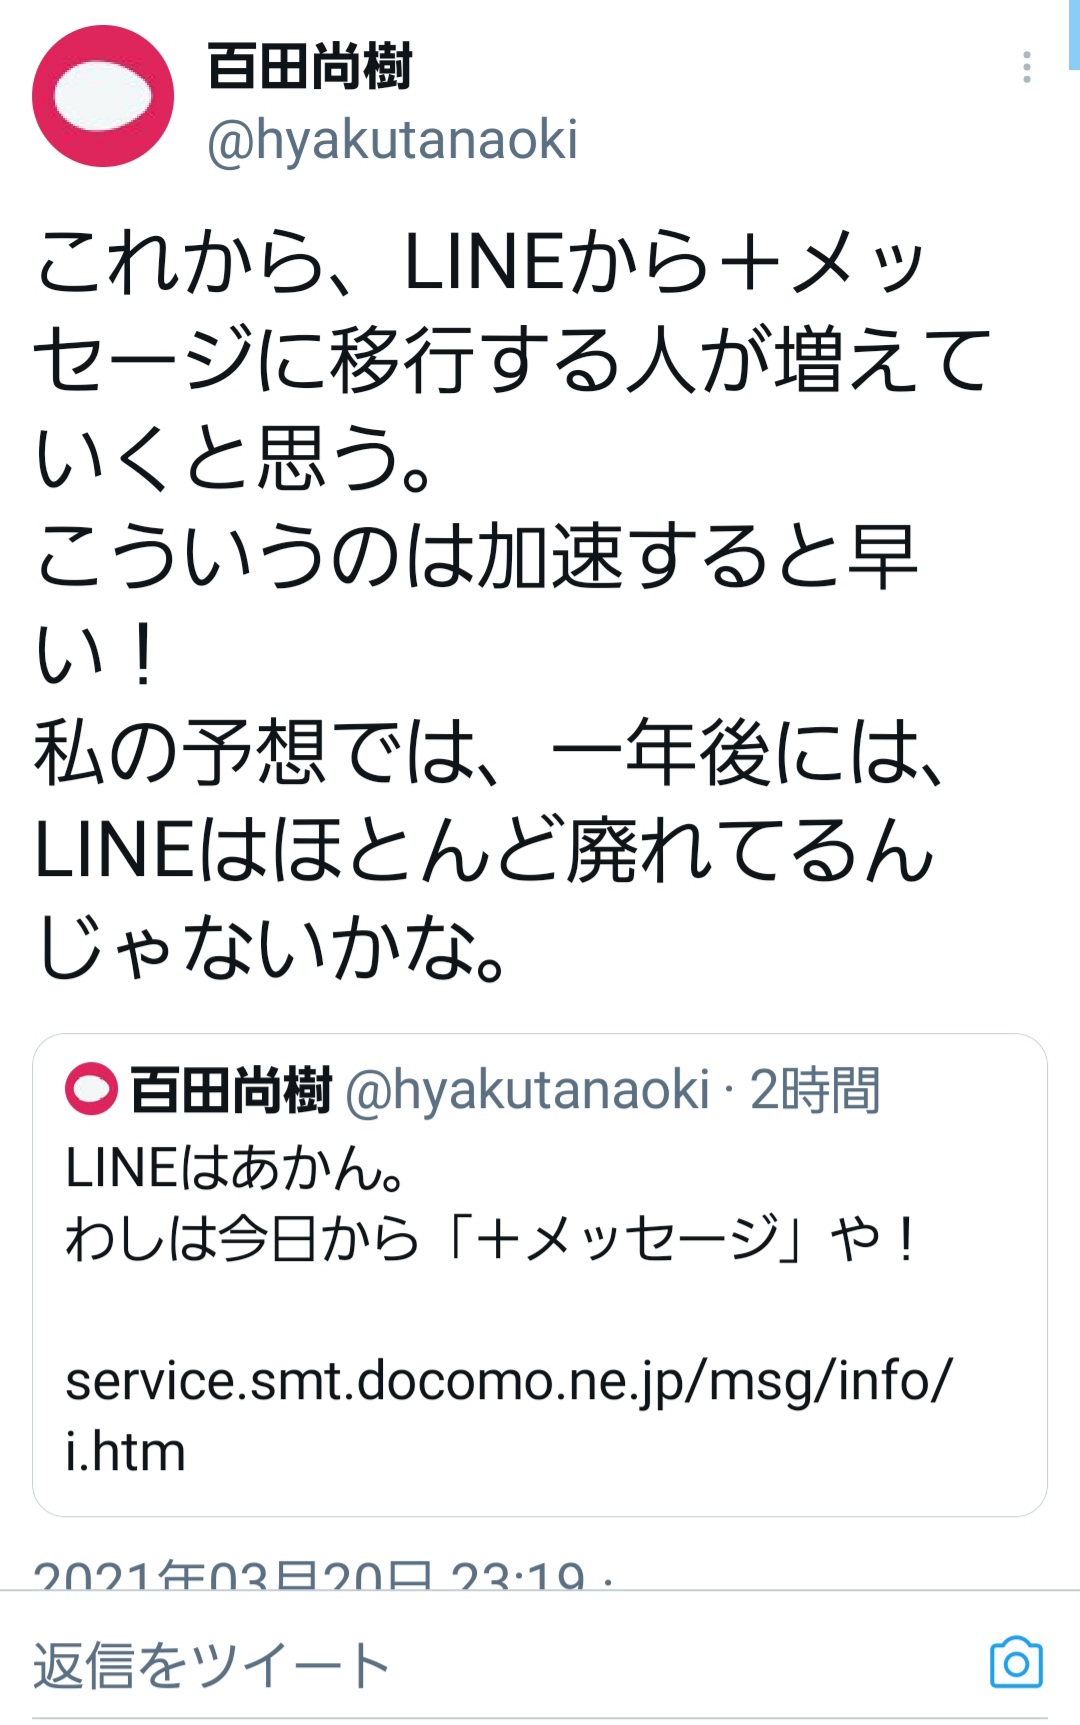The height and width of the screenshot is (1725, 1080).
Task: Tap the tweet line starting with これから
Action: pos(480,262)
